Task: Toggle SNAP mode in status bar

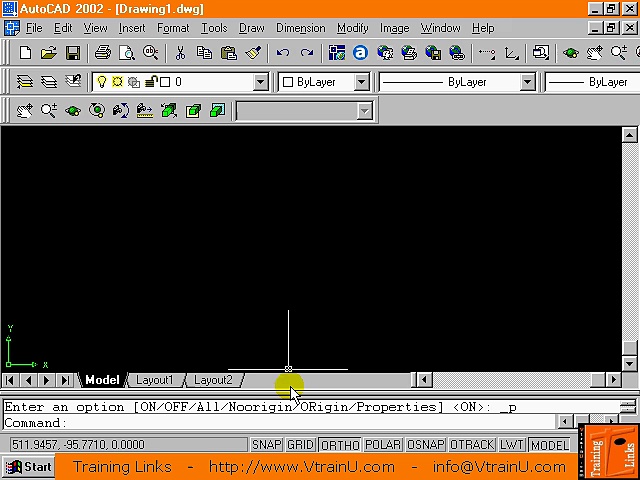Action: (266, 444)
